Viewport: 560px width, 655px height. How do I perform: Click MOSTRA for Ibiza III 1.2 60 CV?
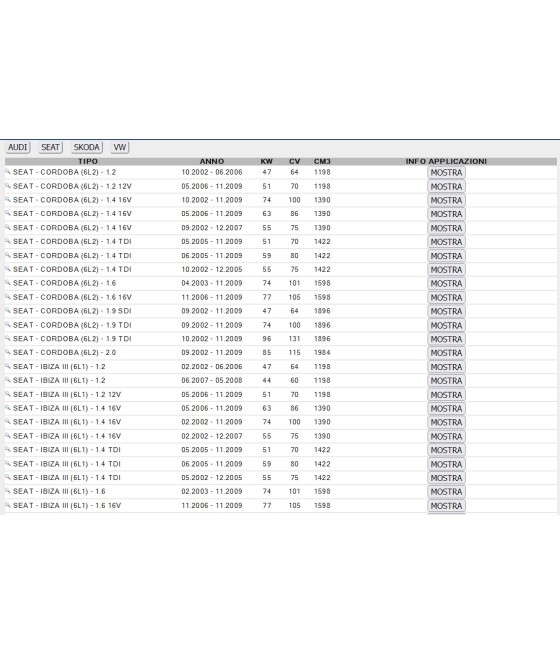pos(446,381)
